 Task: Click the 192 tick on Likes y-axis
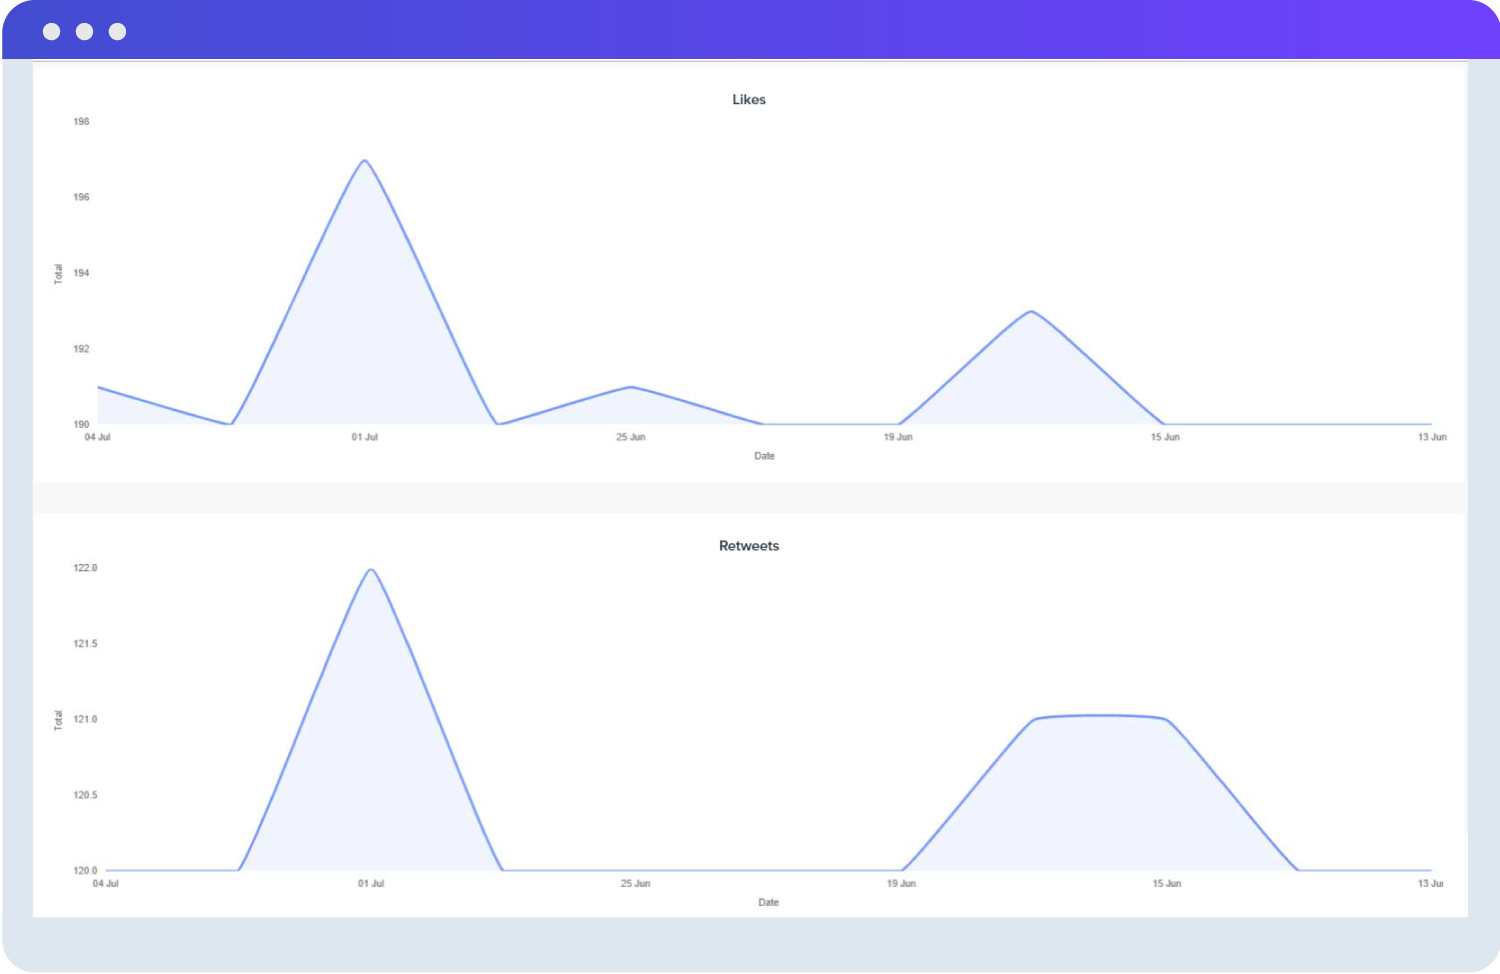click(81, 349)
